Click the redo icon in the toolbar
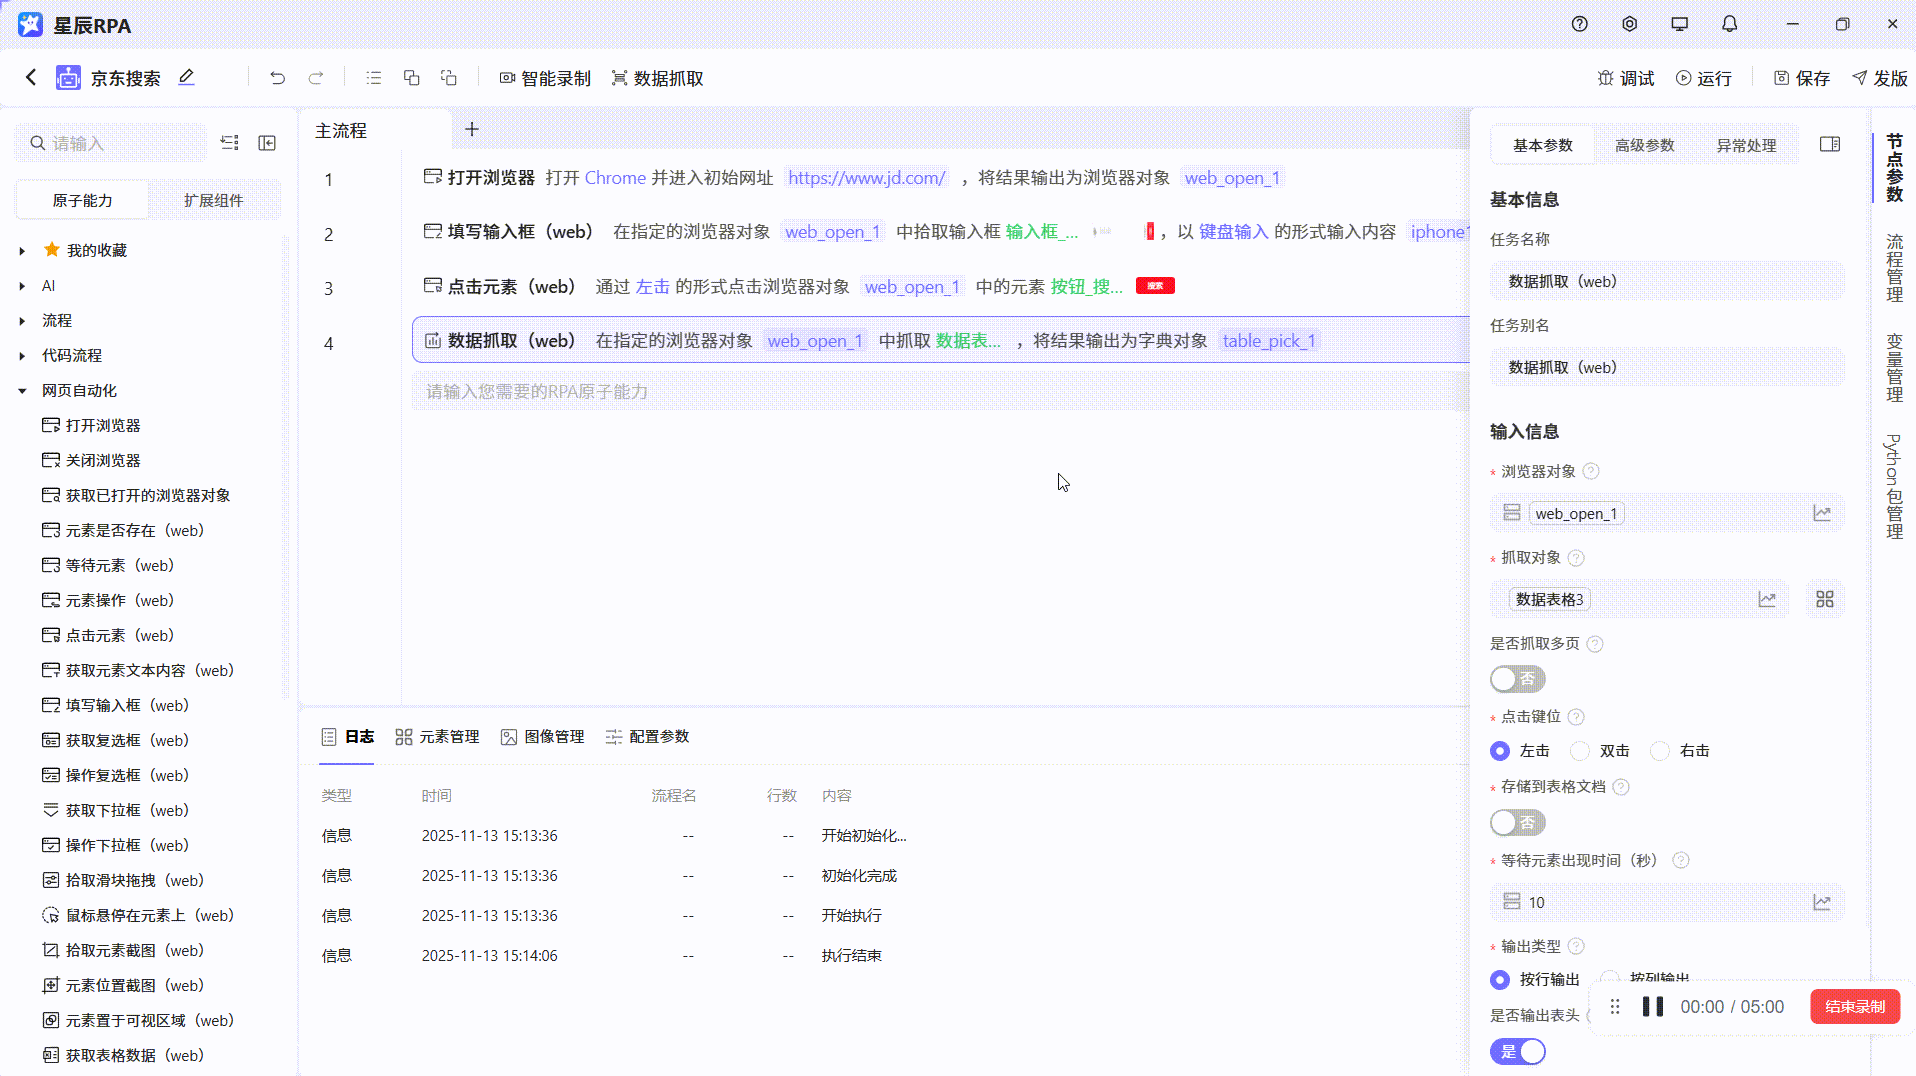This screenshot has height=1076, width=1916. click(316, 77)
